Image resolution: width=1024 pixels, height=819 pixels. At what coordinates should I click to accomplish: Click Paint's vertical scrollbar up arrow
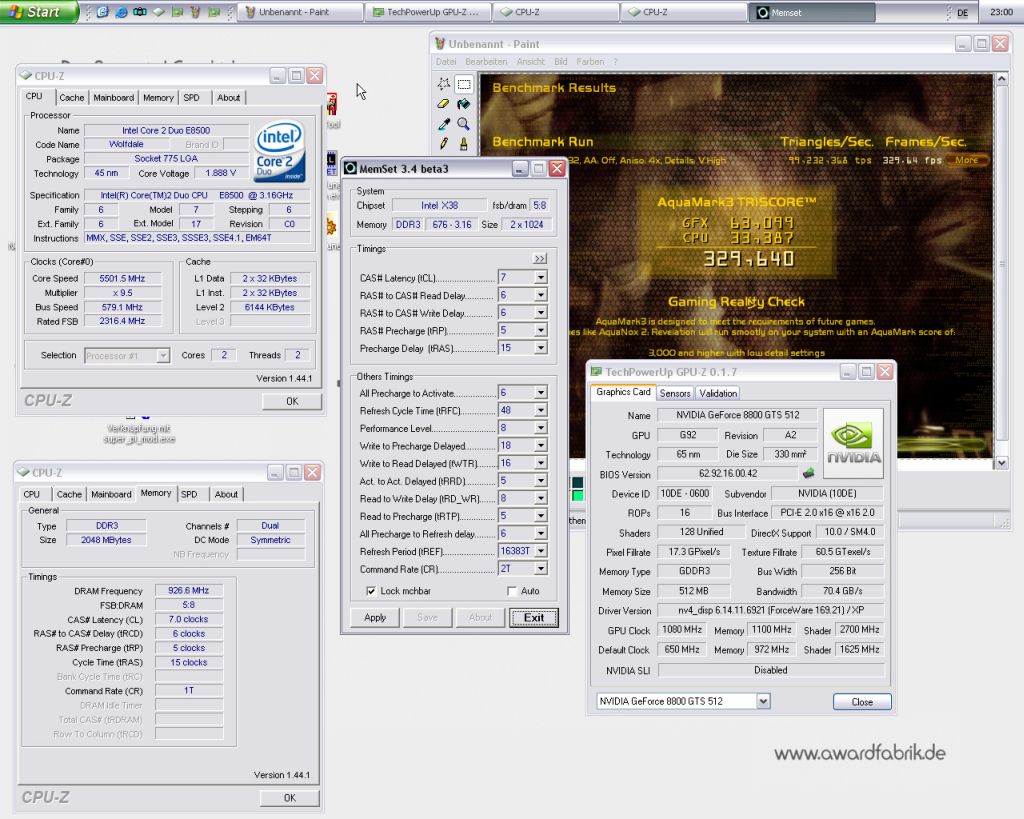(1002, 78)
